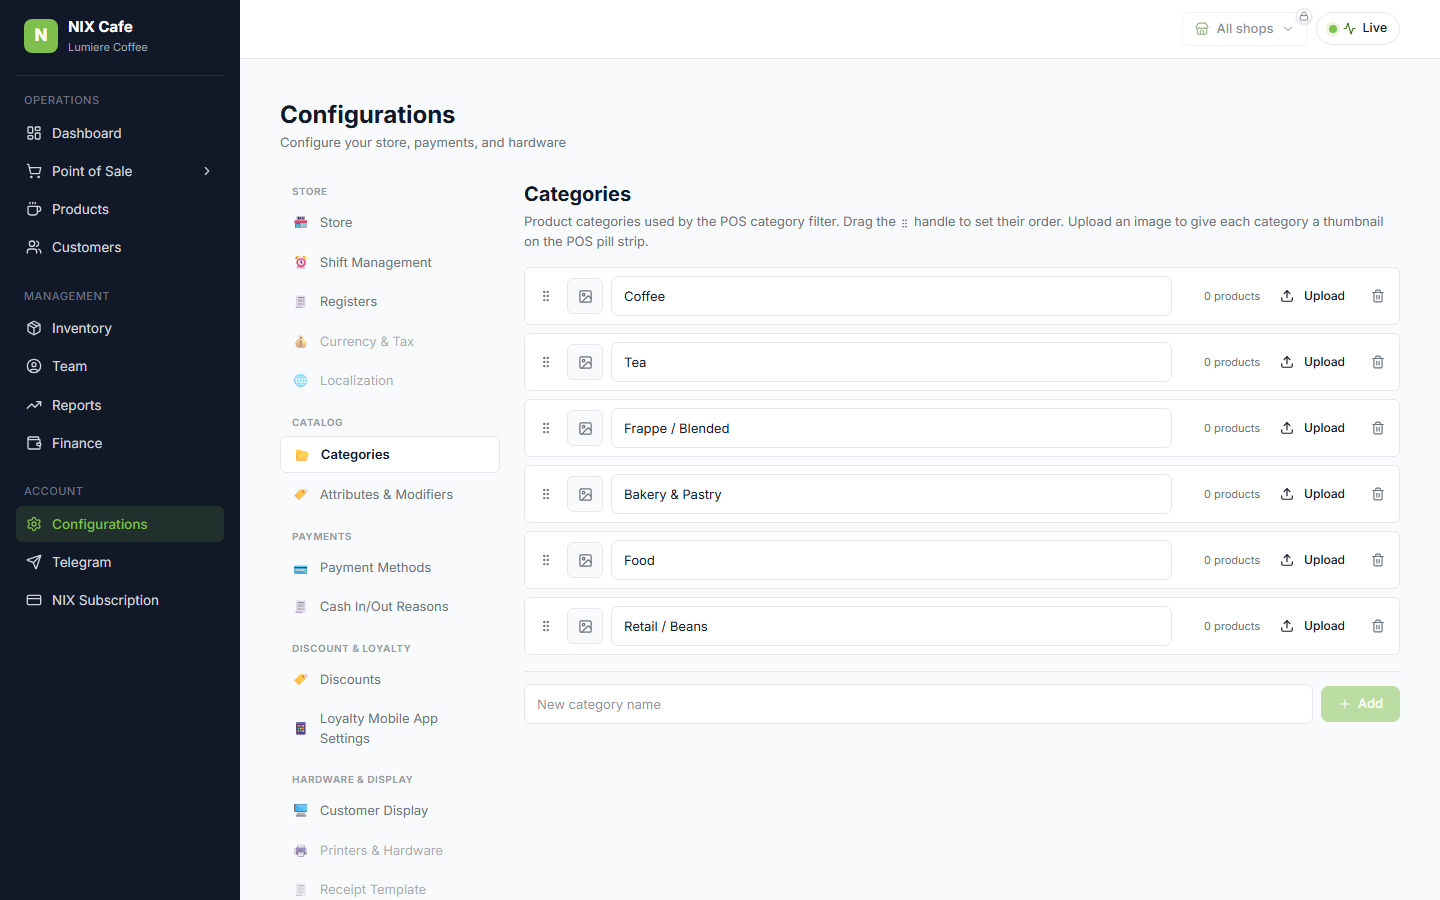Click Frappe / Blended image placeholder

click(x=585, y=428)
